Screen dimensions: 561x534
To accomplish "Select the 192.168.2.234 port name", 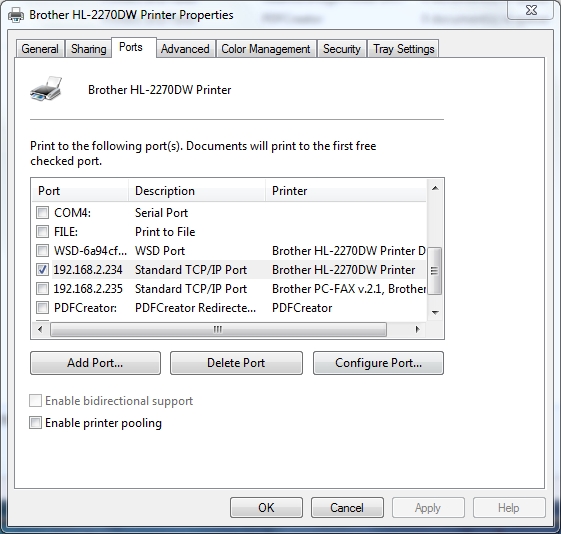I will [88, 270].
